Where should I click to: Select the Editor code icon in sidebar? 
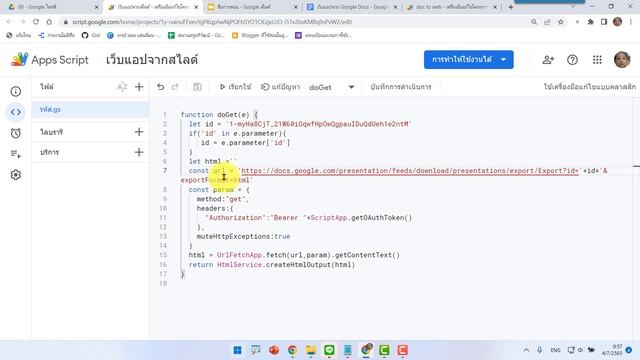coord(16,112)
